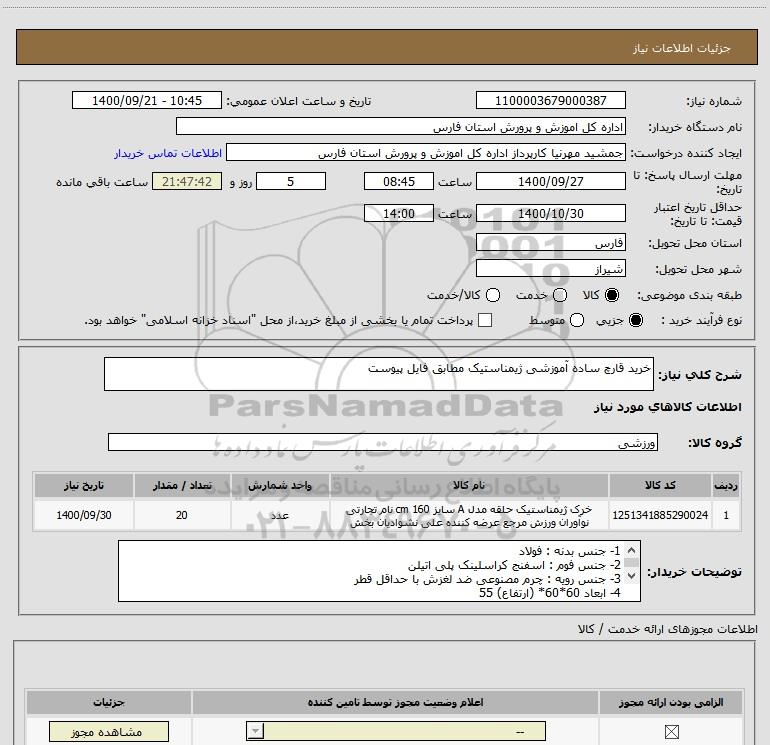Click the کد کالا column header
This screenshot has height=745, width=770.
coord(660,486)
